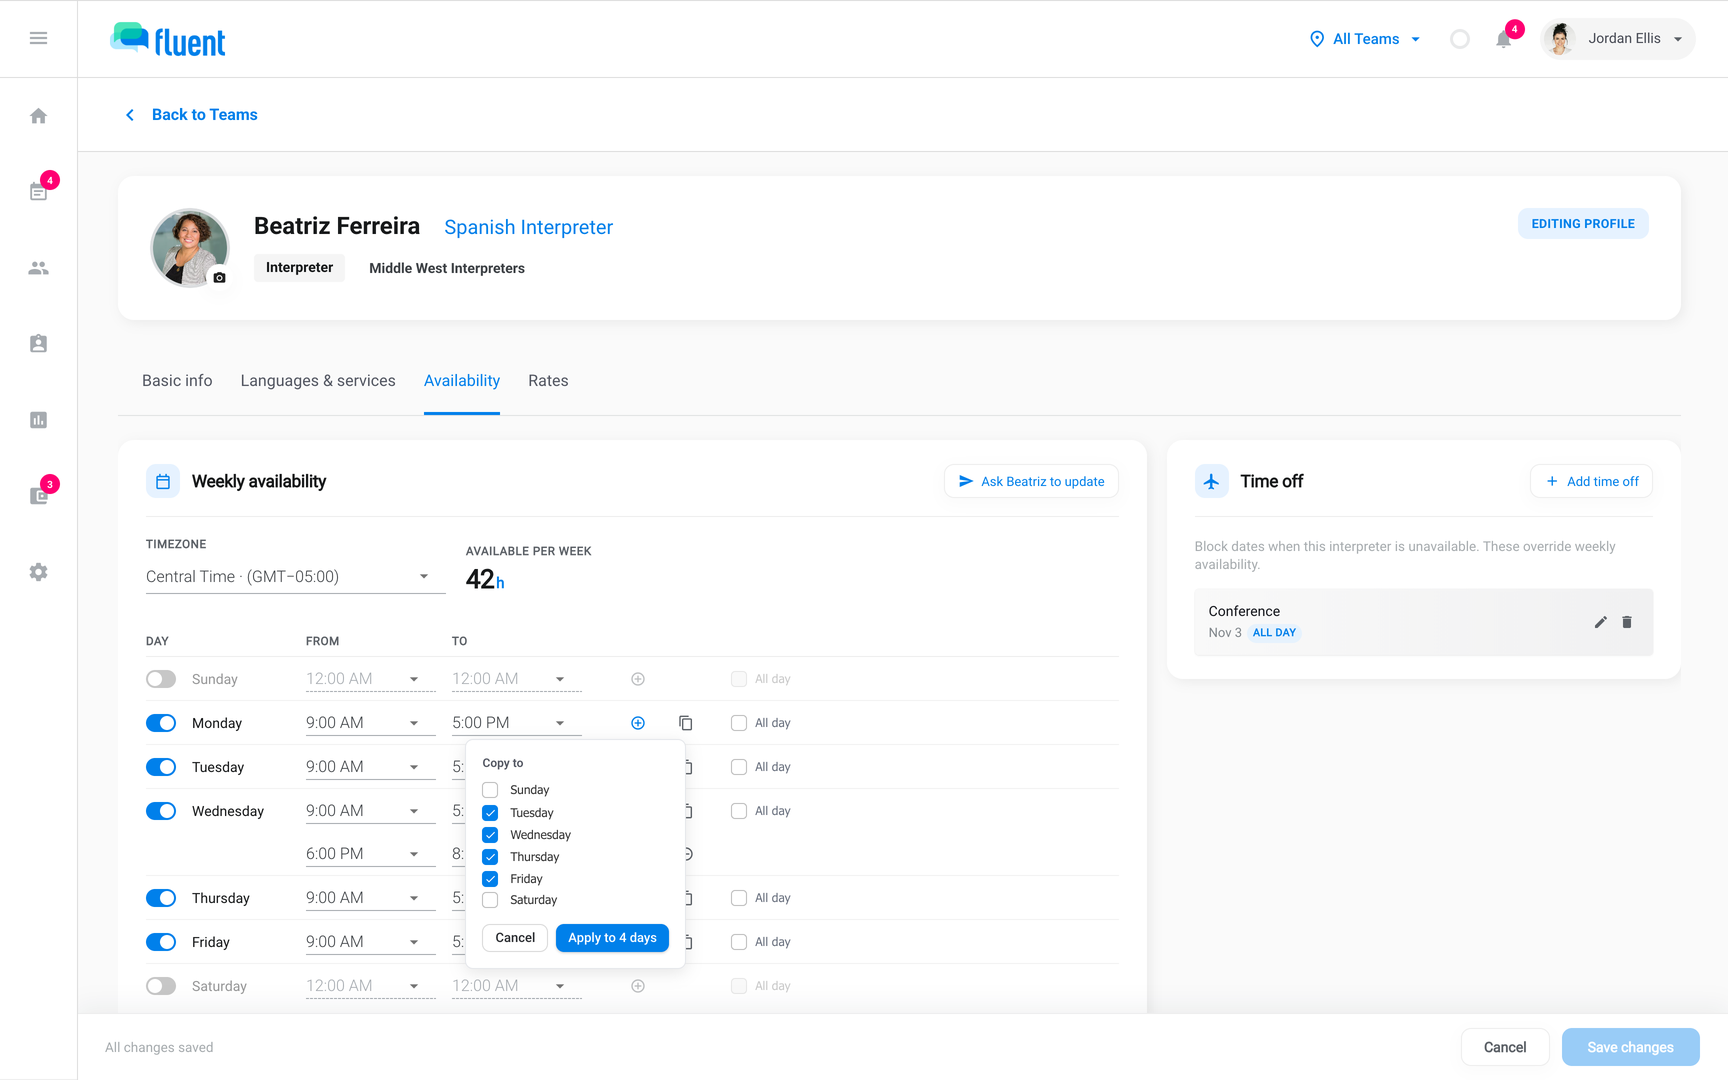
Task: Open the All Teams dropdown
Action: (x=1365, y=39)
